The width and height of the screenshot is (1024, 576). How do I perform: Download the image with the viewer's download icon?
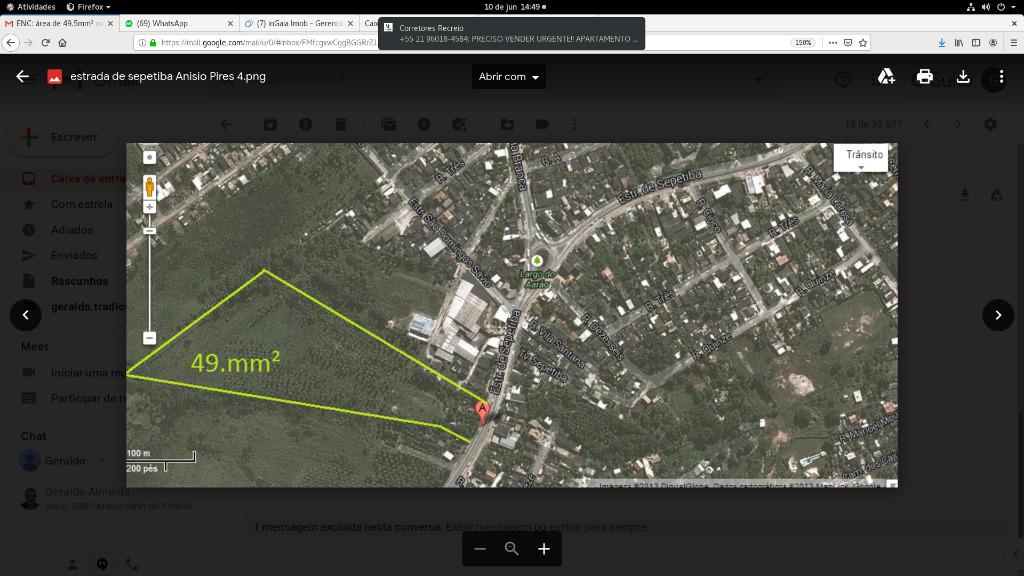[x=963, y=76]
